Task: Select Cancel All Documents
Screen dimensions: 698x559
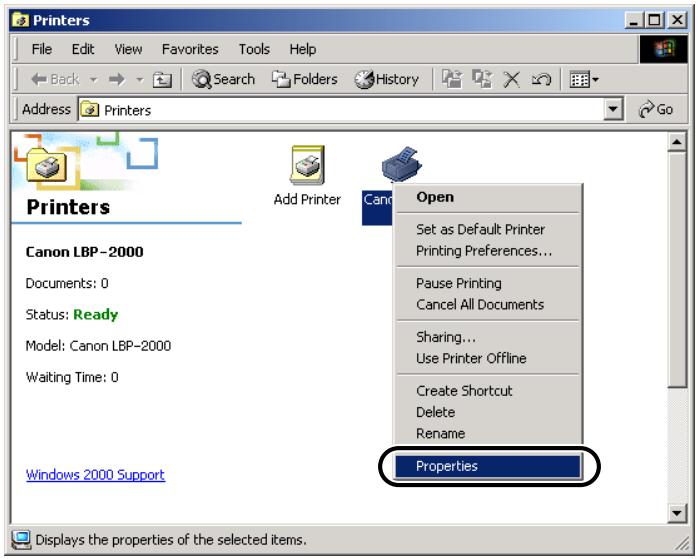Action: tap(488, 304)
